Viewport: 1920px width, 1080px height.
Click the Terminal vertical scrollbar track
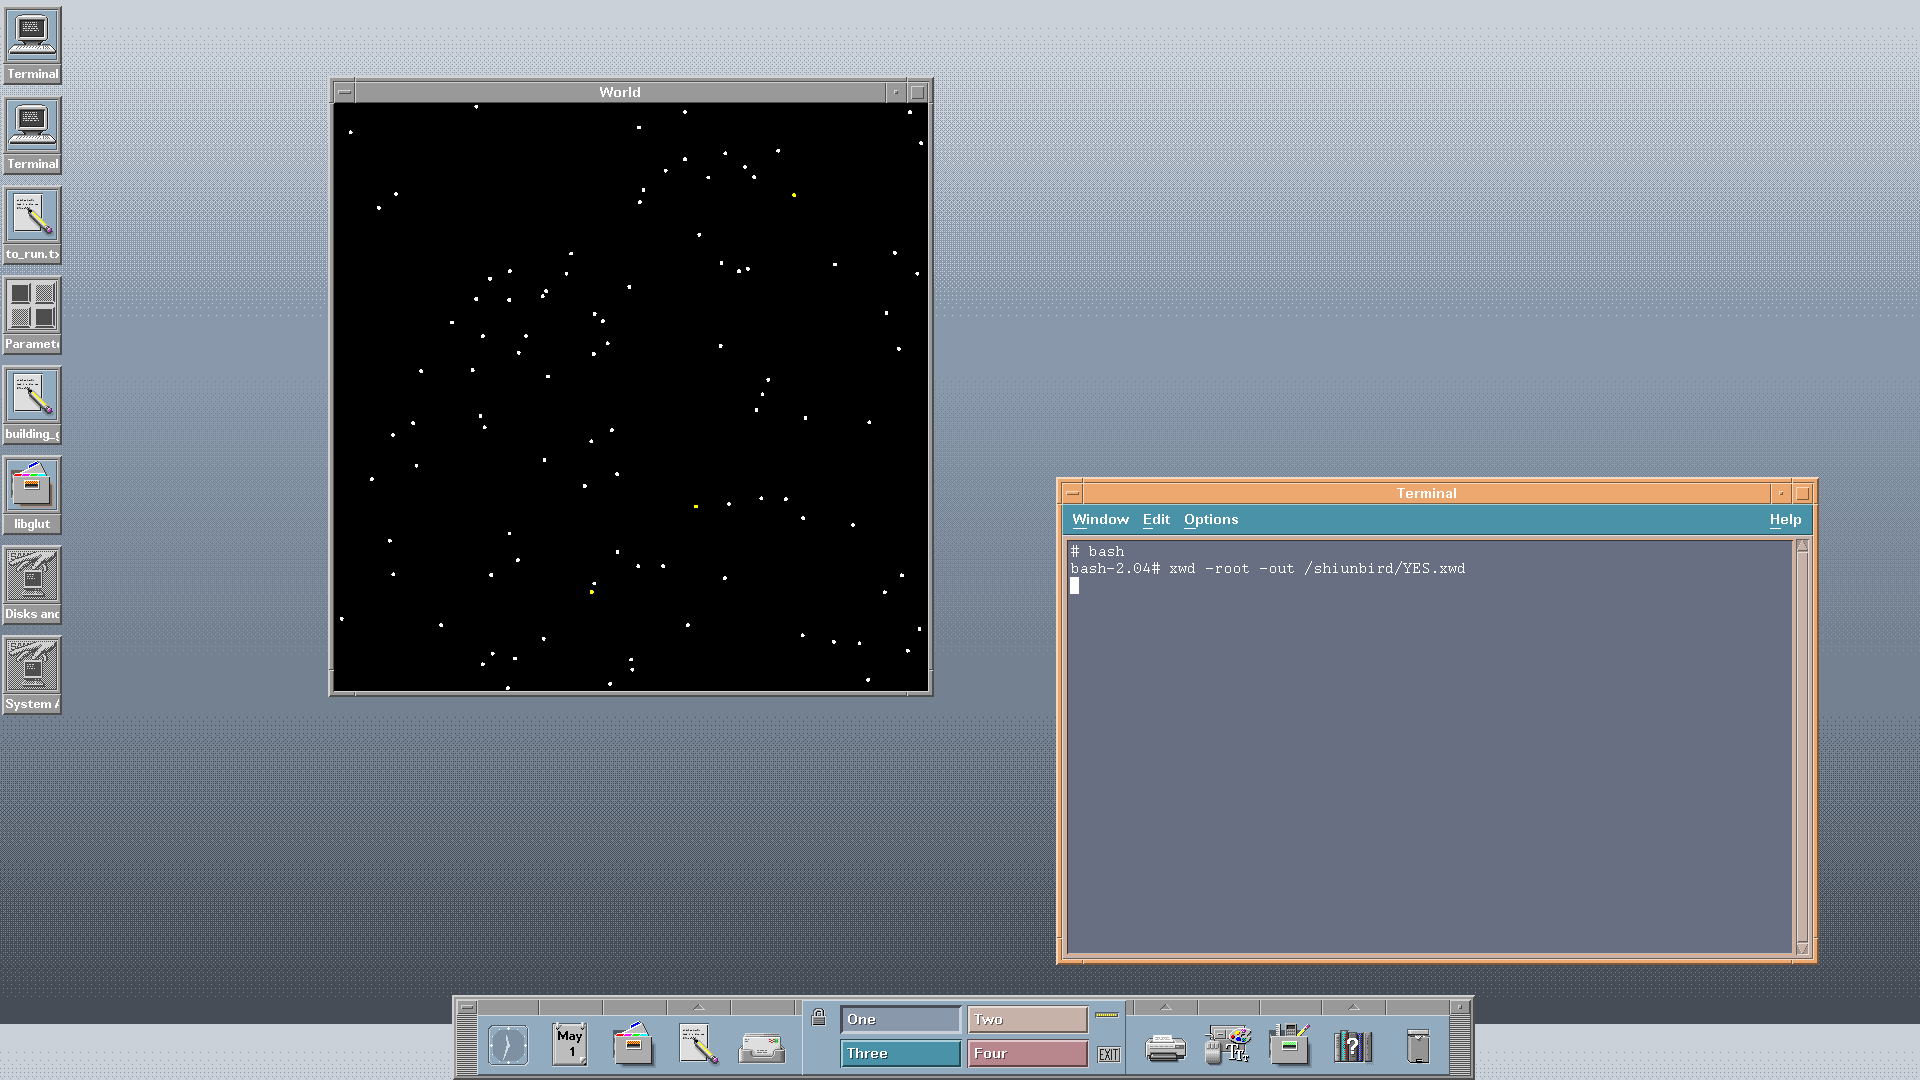pyautogui.click(x=1802, y=747)
